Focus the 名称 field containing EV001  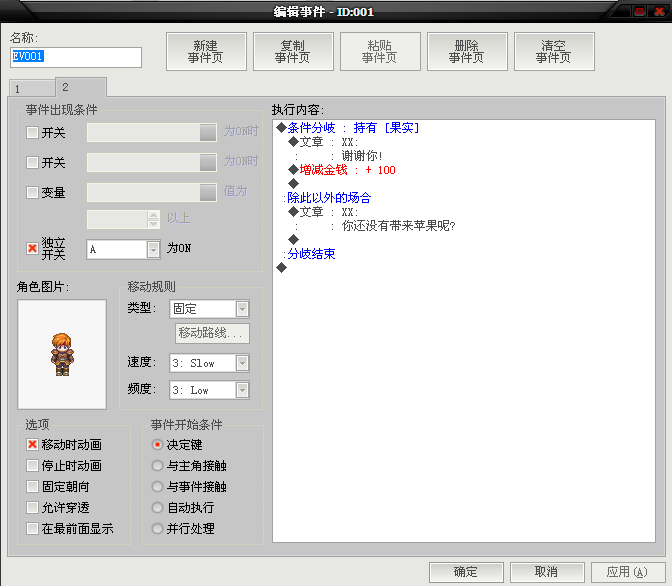pos(76,57)
